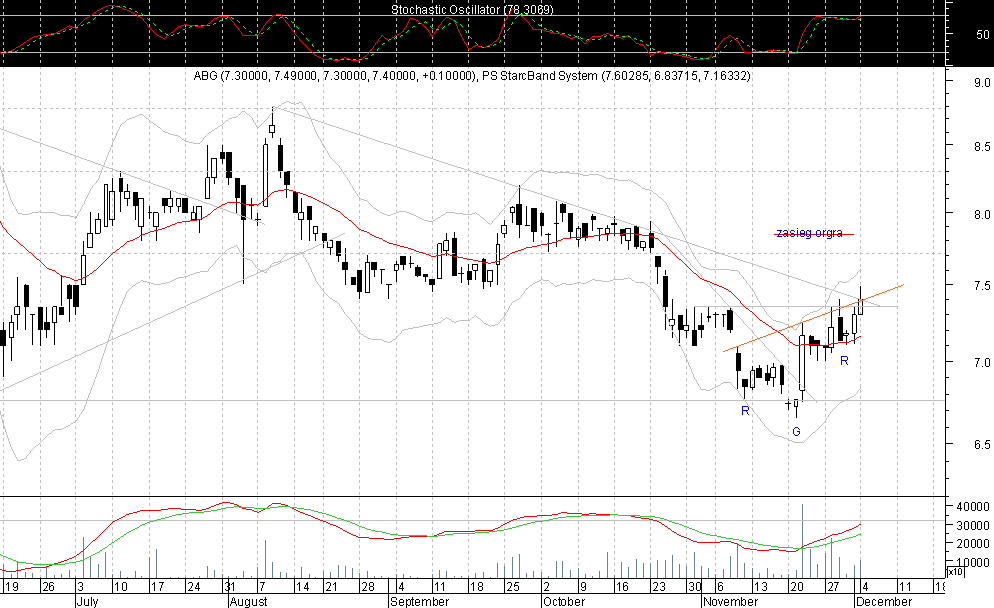The image size is (994, 608).
Task: Click date label 2 above October
Action: coord(546,586)
